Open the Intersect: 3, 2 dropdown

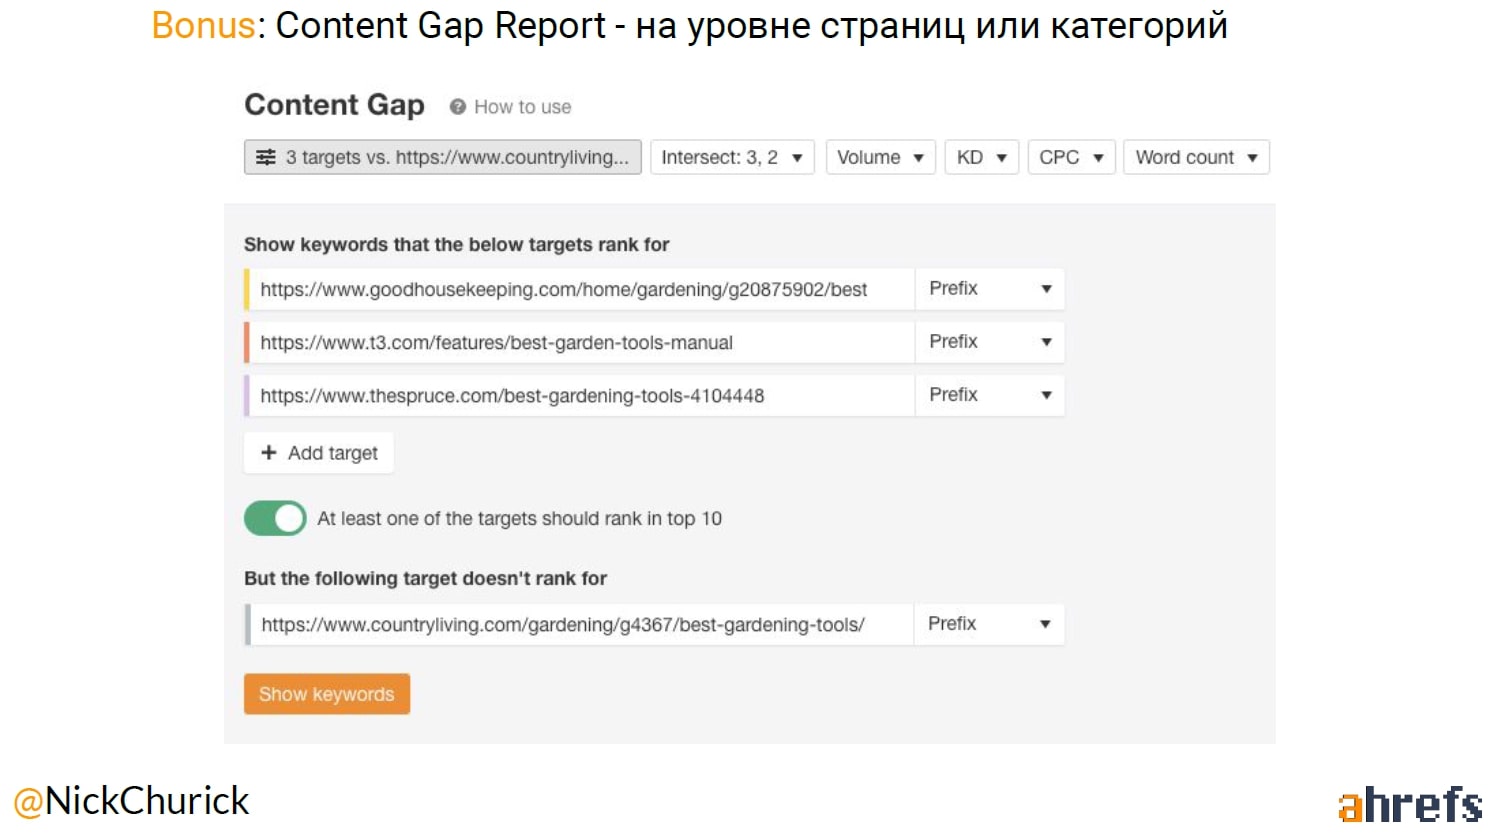[731, 157]
